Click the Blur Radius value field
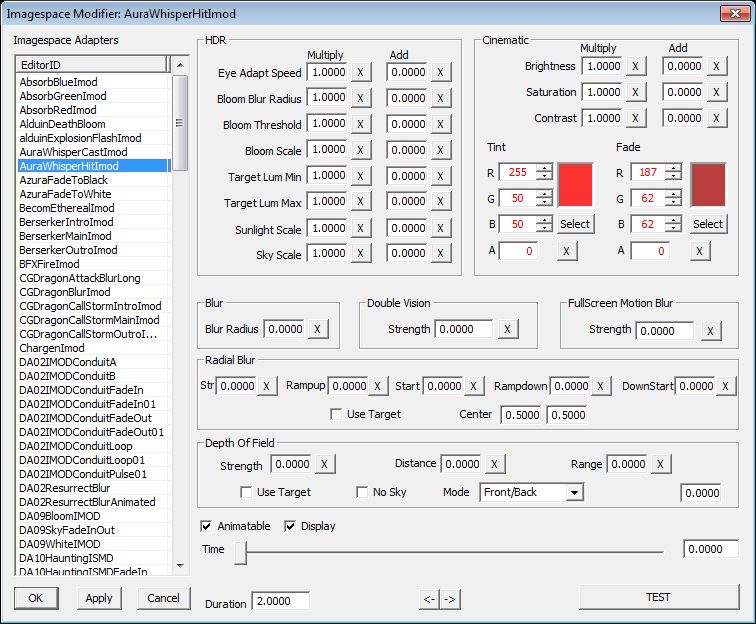The height and width of the screenshot is (624, 756). (285, 329)
